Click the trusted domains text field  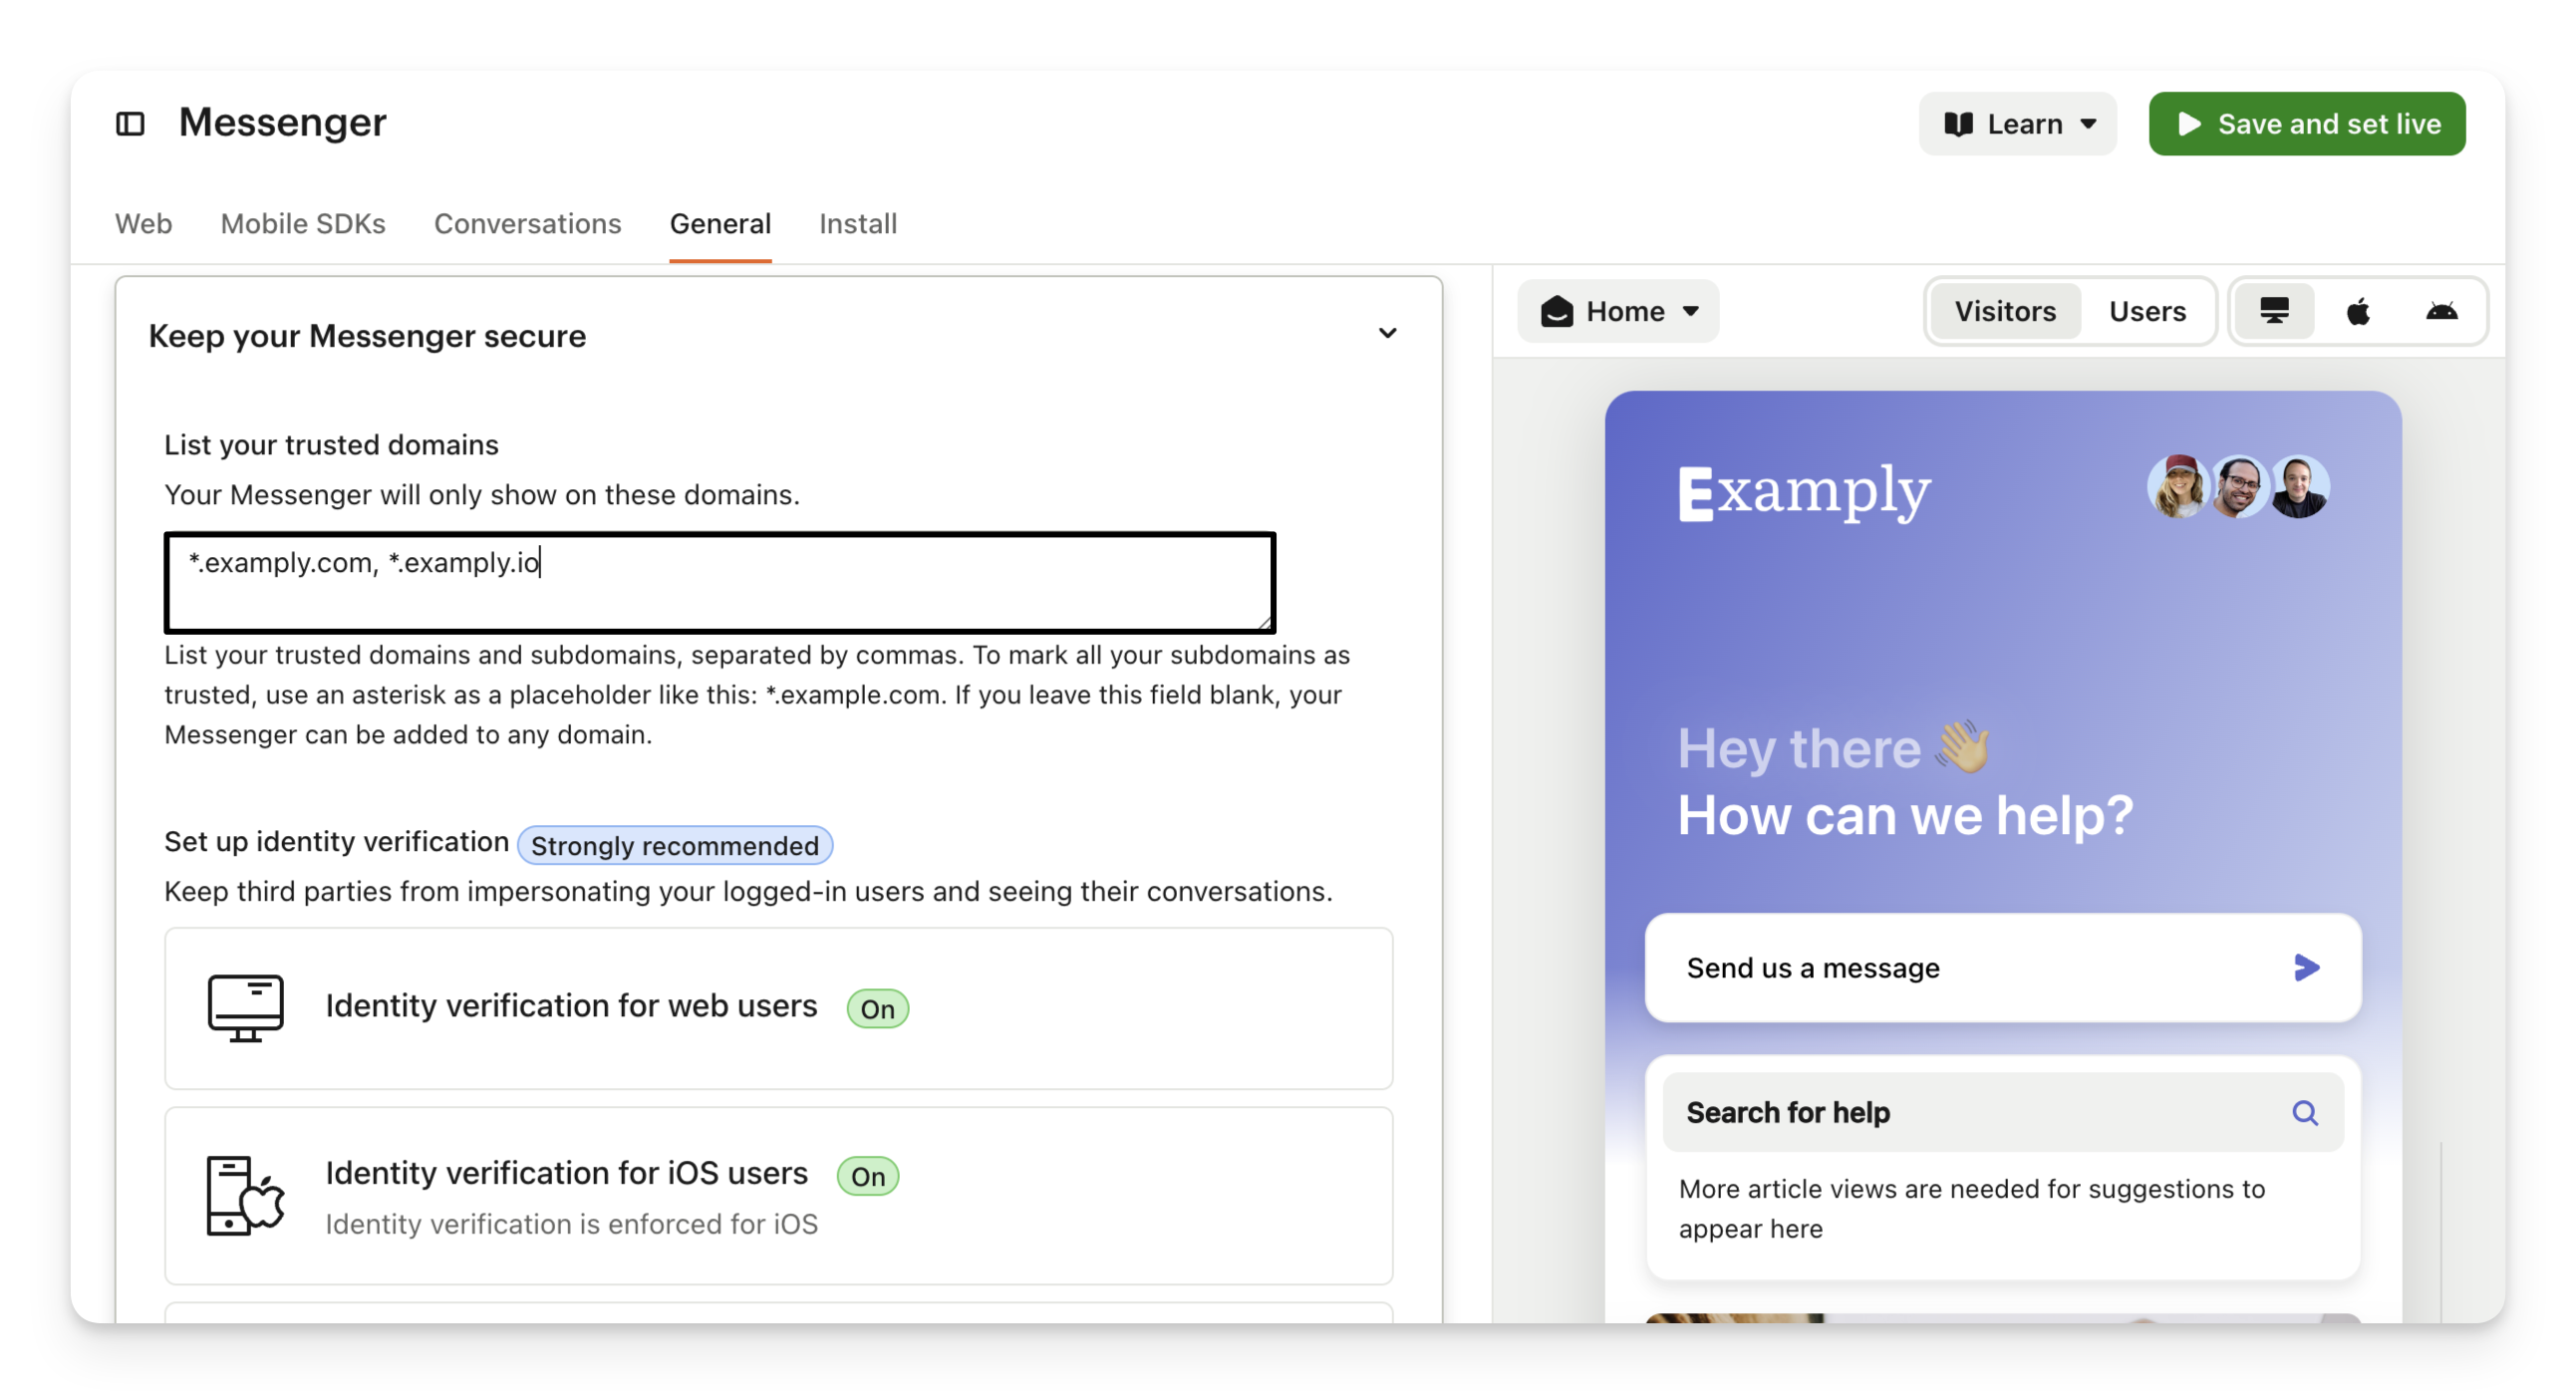tap(719, 583)
